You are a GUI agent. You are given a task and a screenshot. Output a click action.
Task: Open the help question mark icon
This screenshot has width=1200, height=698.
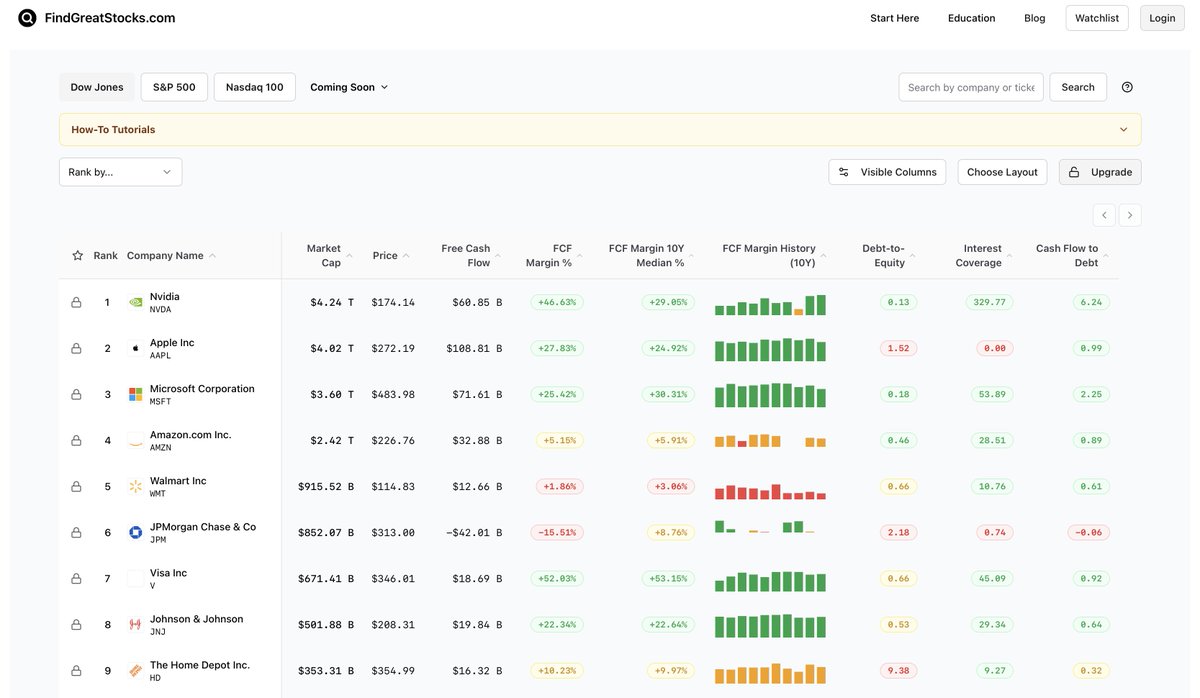click(x=1127, y=87)
